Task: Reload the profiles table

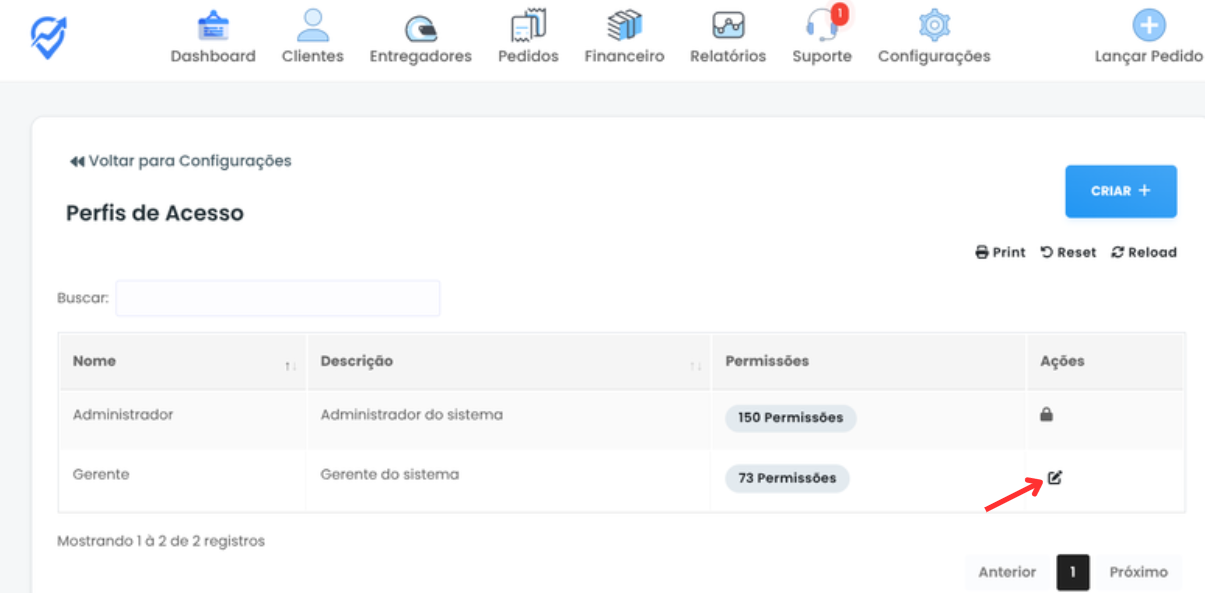Action: coord(1144,252)
